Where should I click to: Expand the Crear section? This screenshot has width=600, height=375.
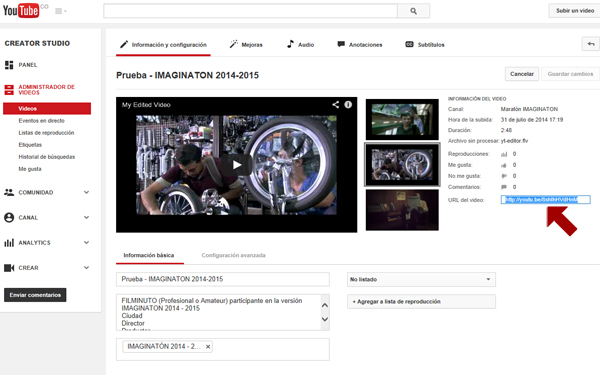click(x=86, y=268)
